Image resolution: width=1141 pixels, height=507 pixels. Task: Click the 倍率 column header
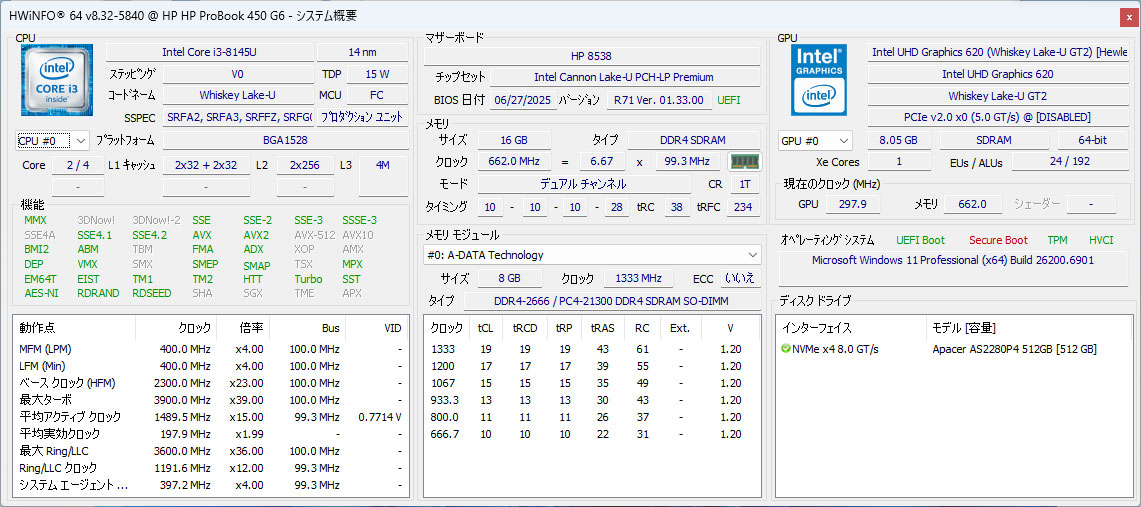[251, 328]
